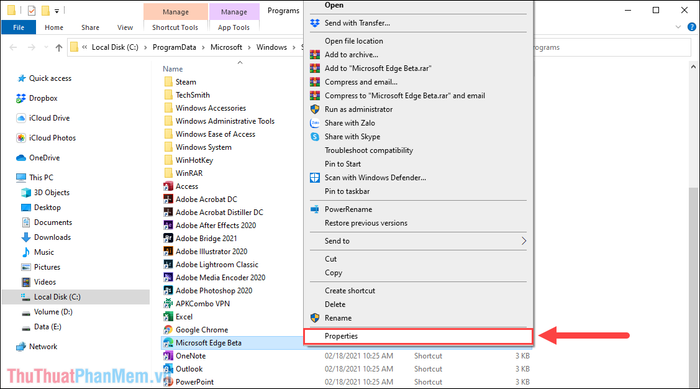Click Adobe After Effects 2020 icon
700x389 pixels.
click(168, 226)
